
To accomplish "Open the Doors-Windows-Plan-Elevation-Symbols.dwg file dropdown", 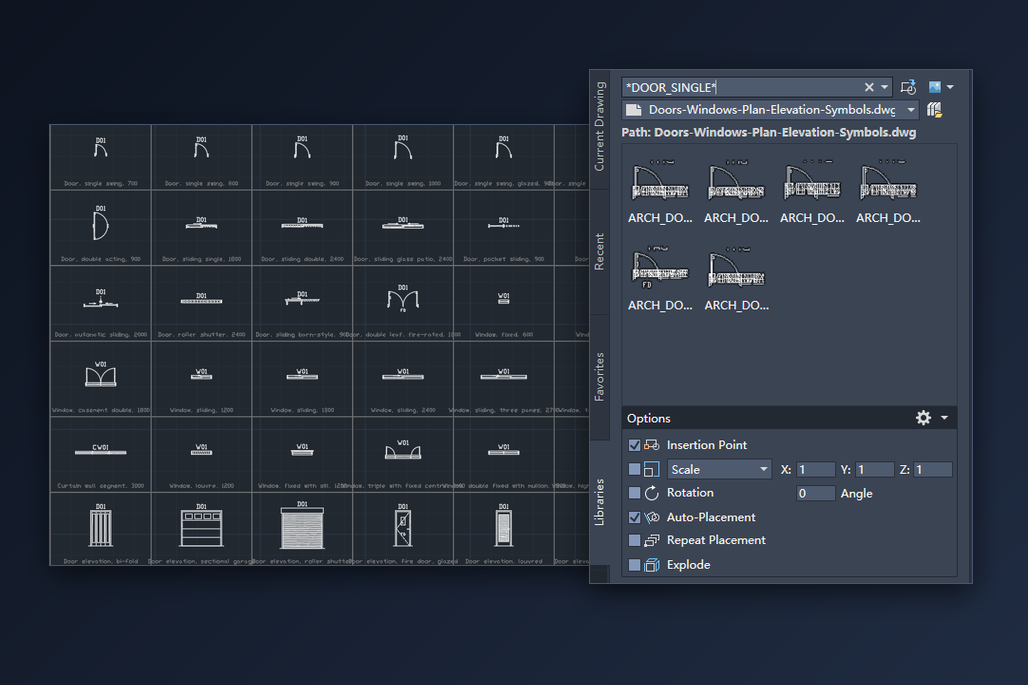I will (911, 110).
